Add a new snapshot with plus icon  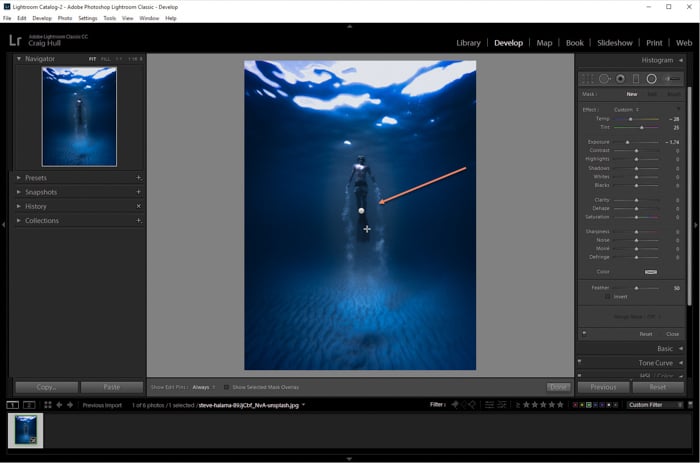(138, 192)
